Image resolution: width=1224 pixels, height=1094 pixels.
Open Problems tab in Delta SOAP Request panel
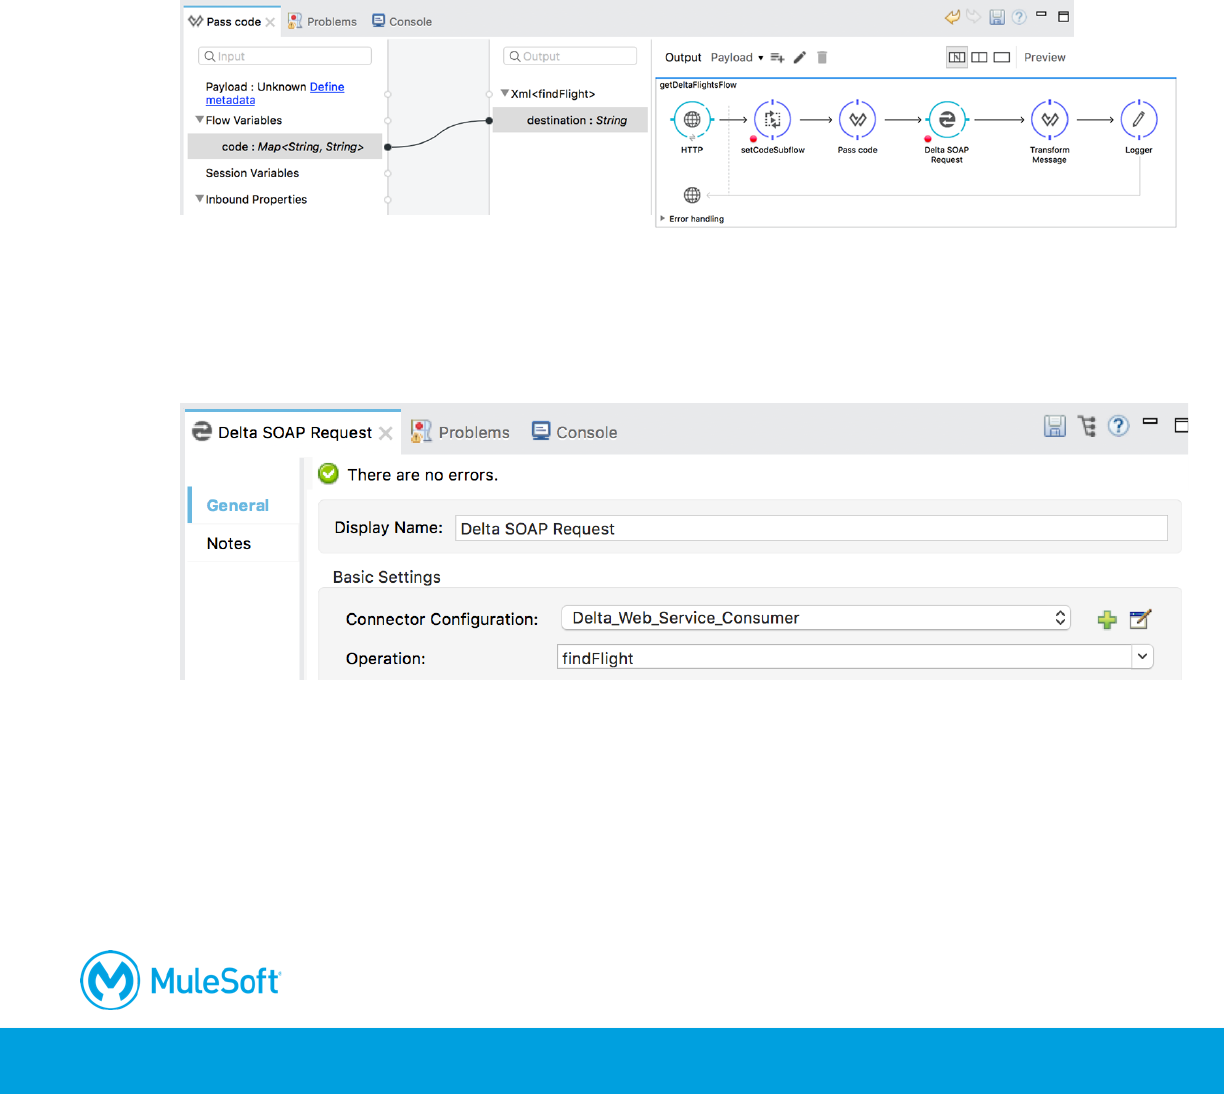coord(461,432)
